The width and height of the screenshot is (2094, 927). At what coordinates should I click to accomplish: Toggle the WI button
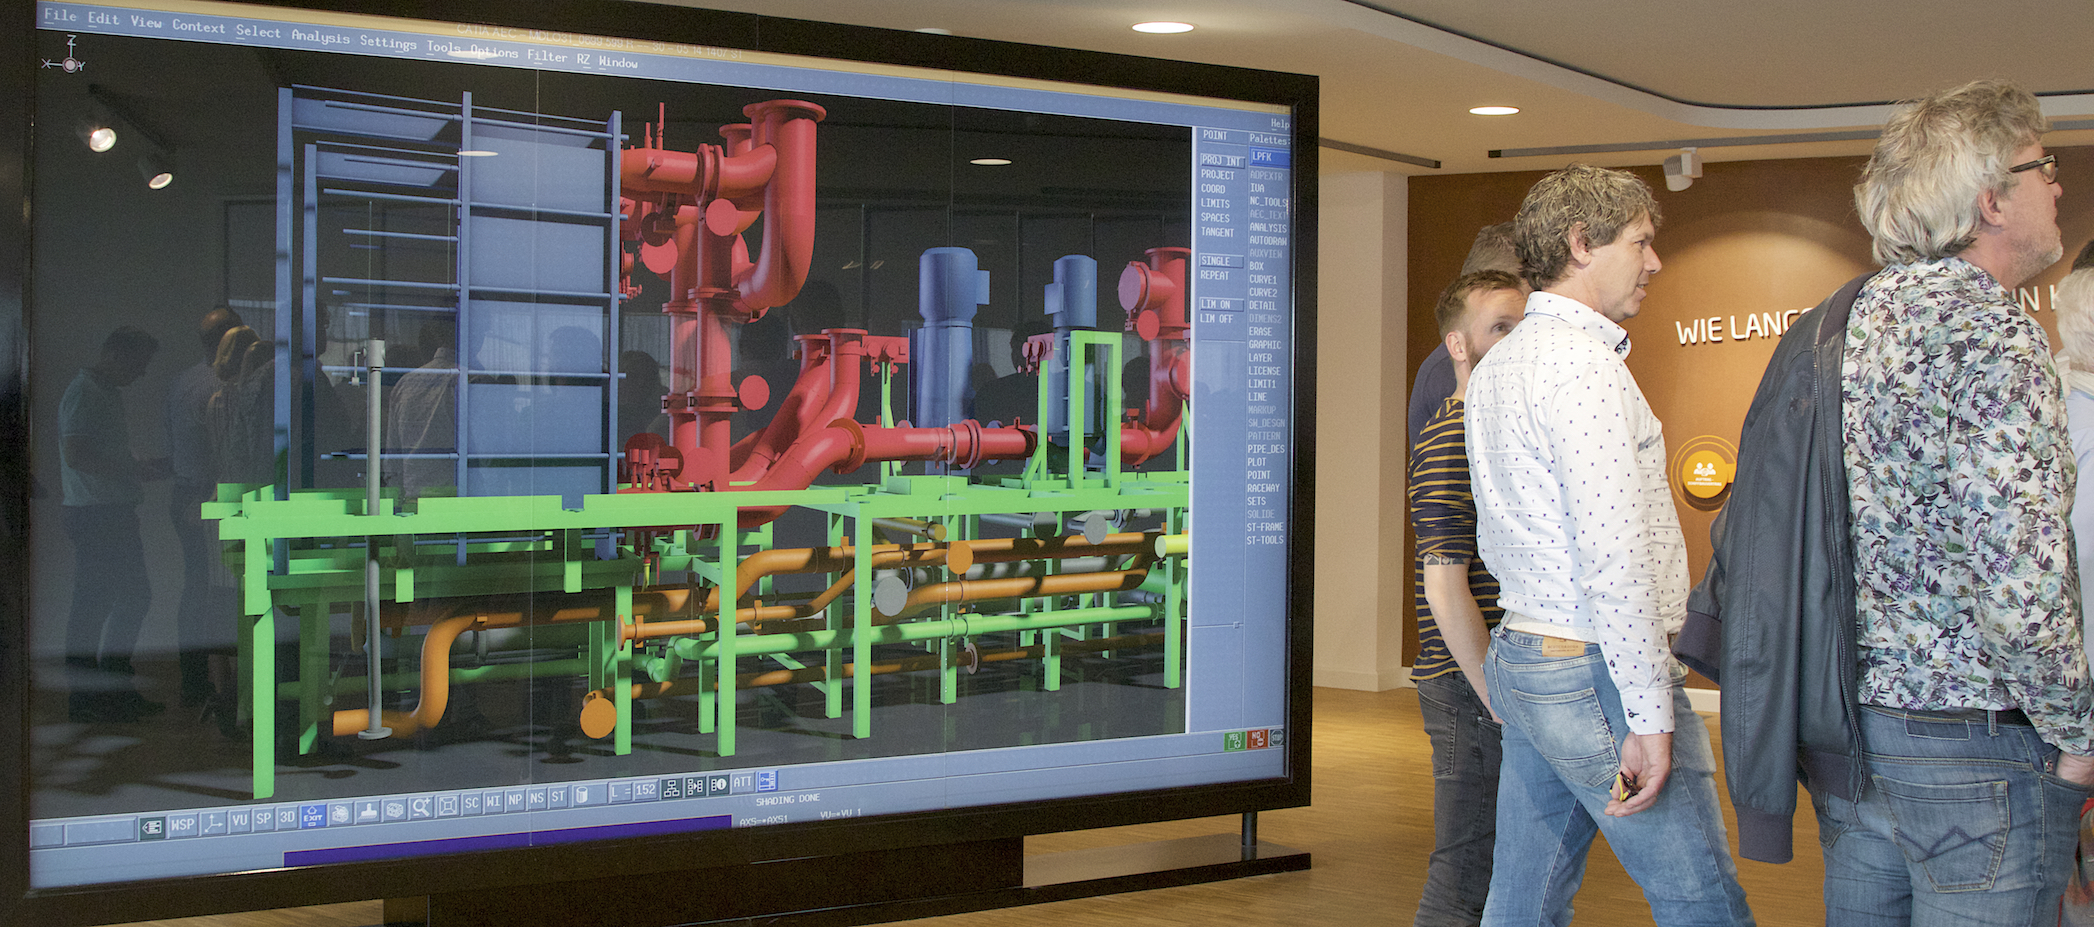[x=493, y=801]
